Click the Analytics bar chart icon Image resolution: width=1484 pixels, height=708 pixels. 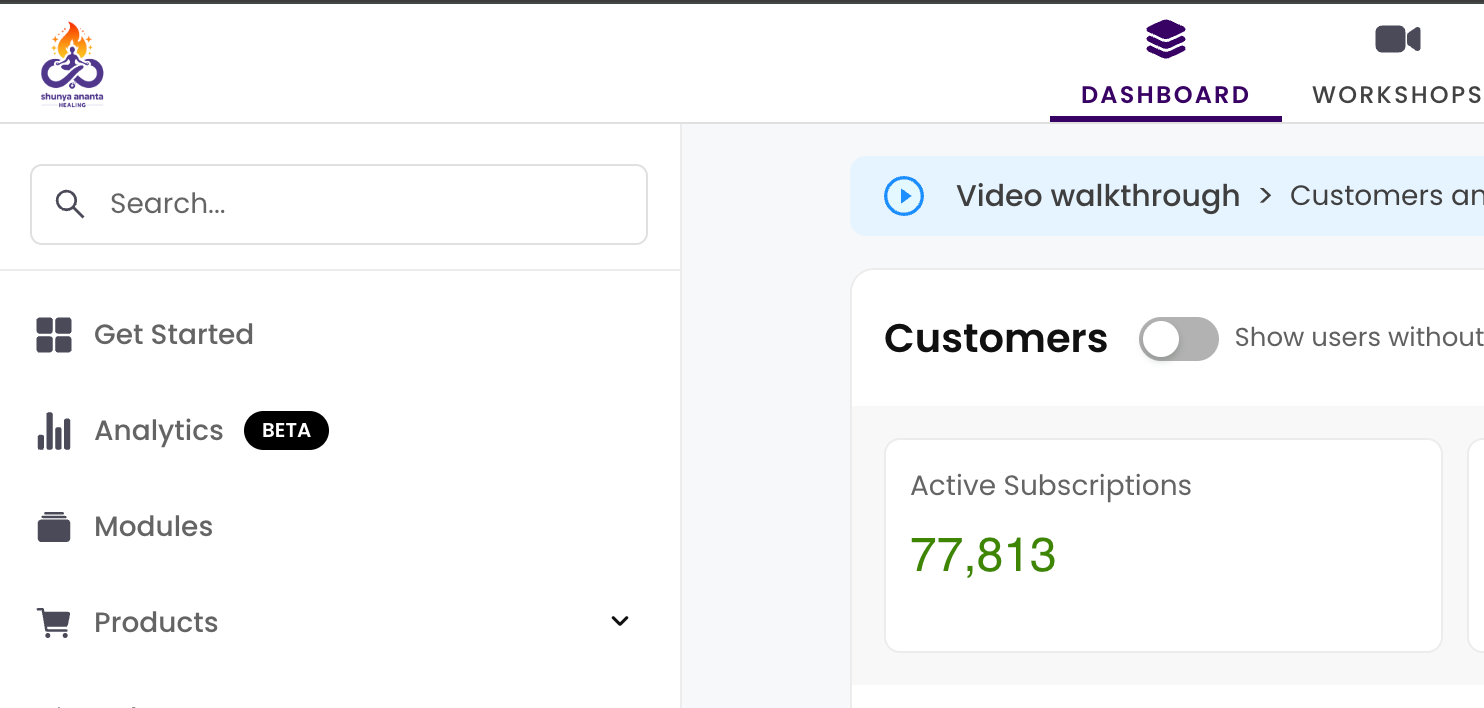point(54,431)
